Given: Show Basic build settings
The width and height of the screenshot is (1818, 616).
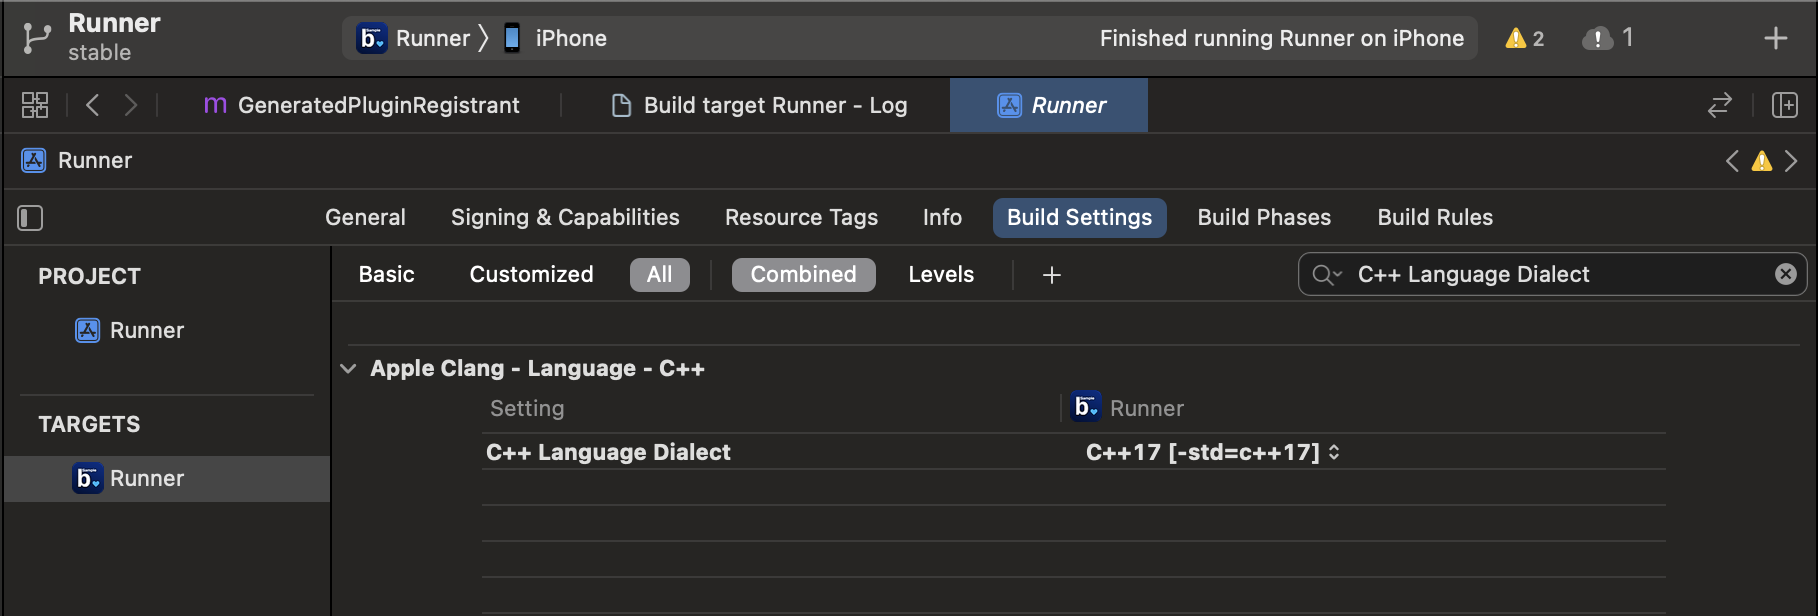Looking at the screenshot, I should click(387, 274).
